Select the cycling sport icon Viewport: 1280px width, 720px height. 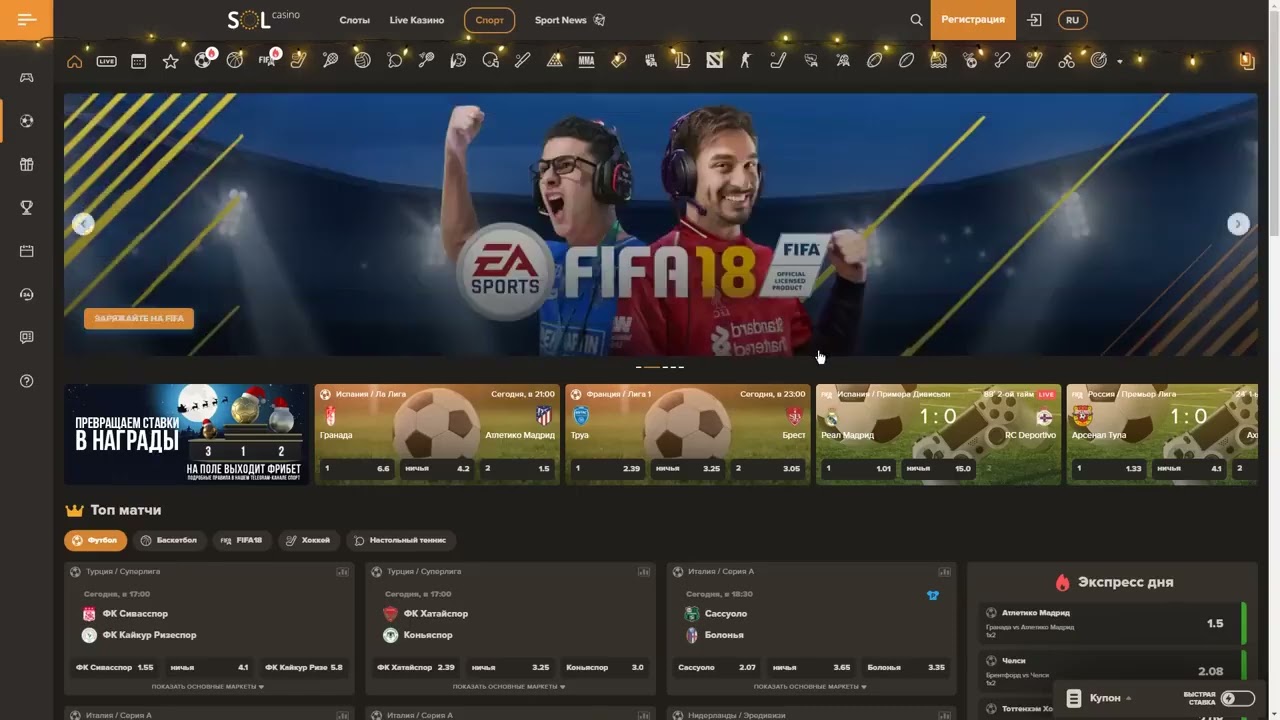(1066, 60)
